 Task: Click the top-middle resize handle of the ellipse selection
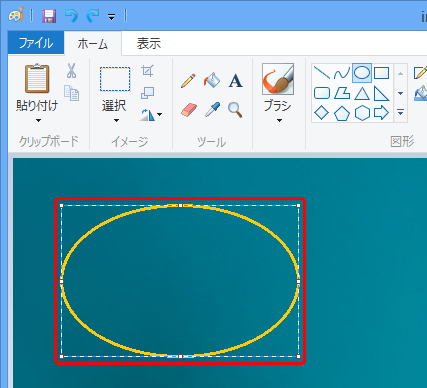(180, 206)
